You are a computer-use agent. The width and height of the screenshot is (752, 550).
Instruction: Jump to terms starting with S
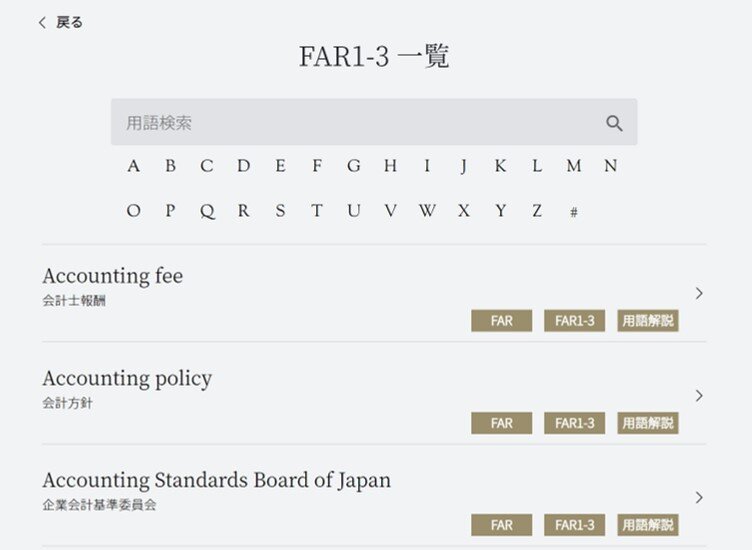click(280, 211)
